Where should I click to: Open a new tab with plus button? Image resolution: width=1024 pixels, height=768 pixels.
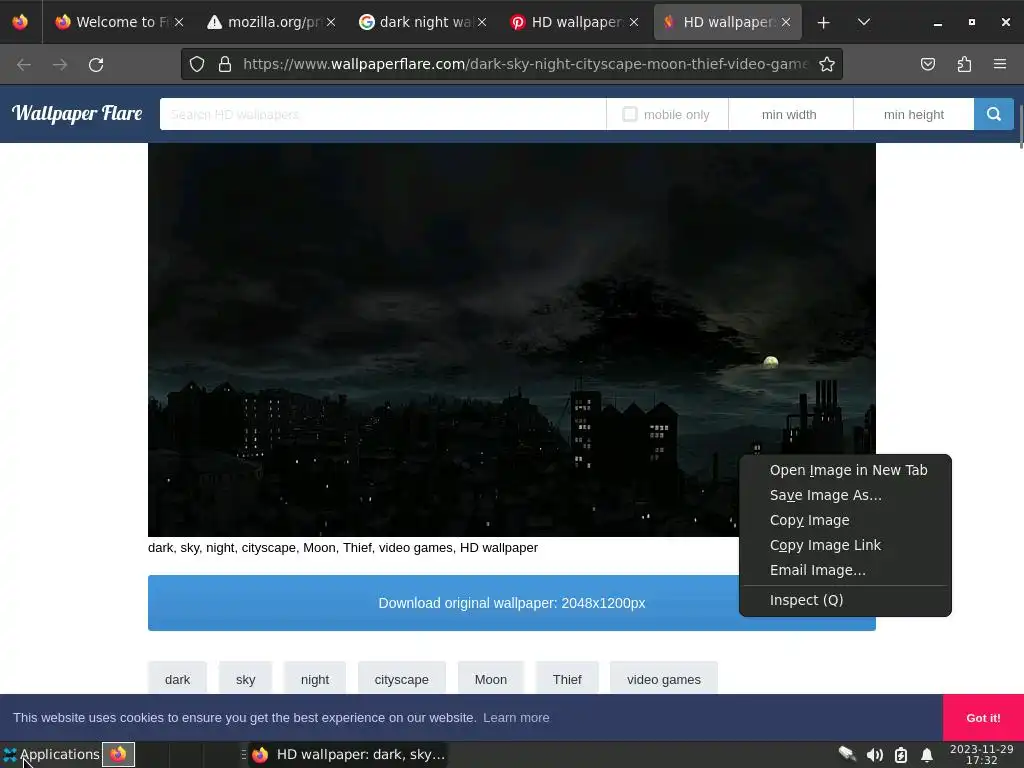(x=824, y=22)
